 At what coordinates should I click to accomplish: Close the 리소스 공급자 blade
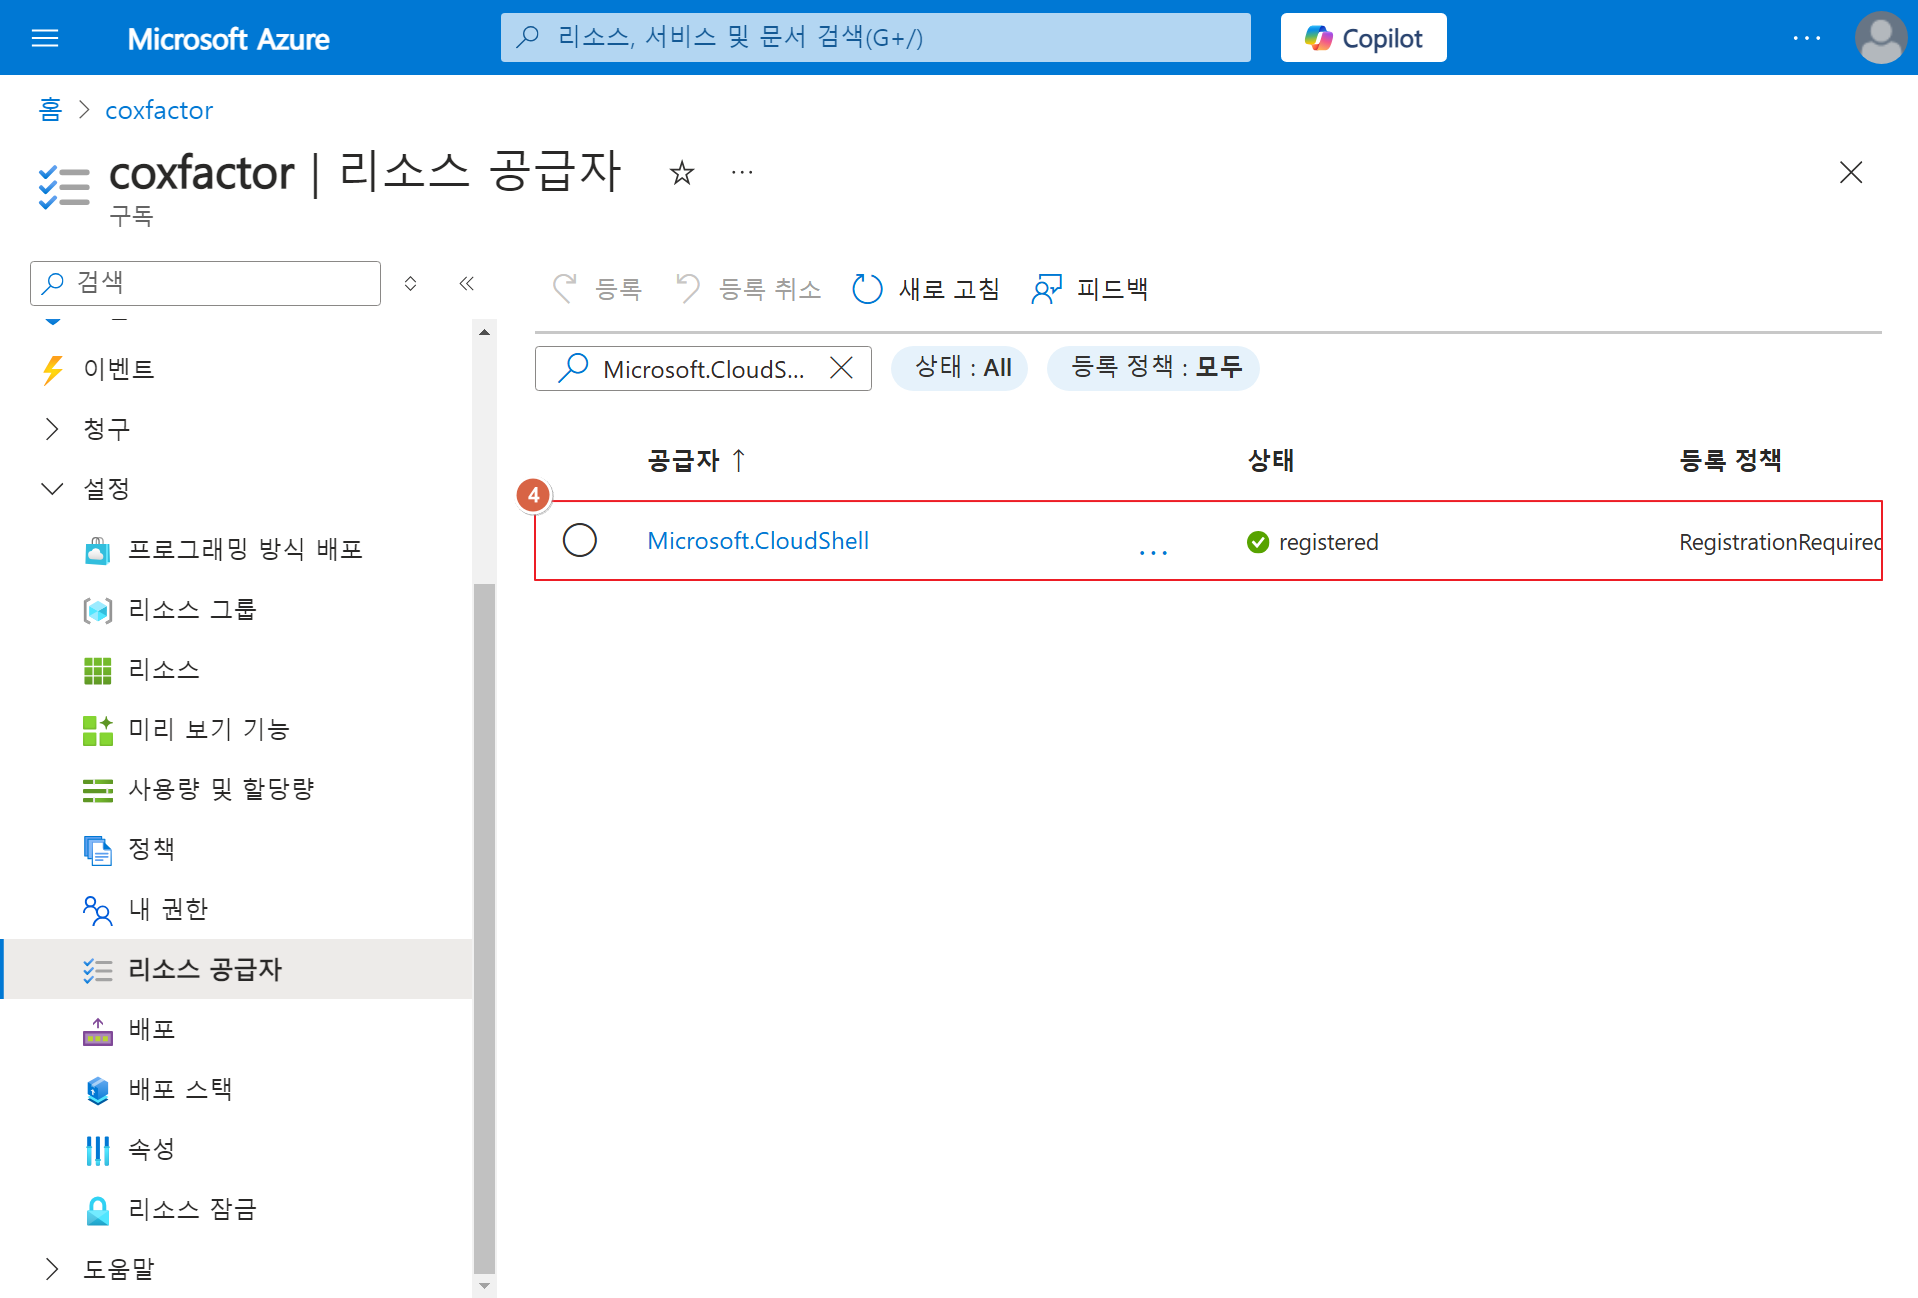1851,172
